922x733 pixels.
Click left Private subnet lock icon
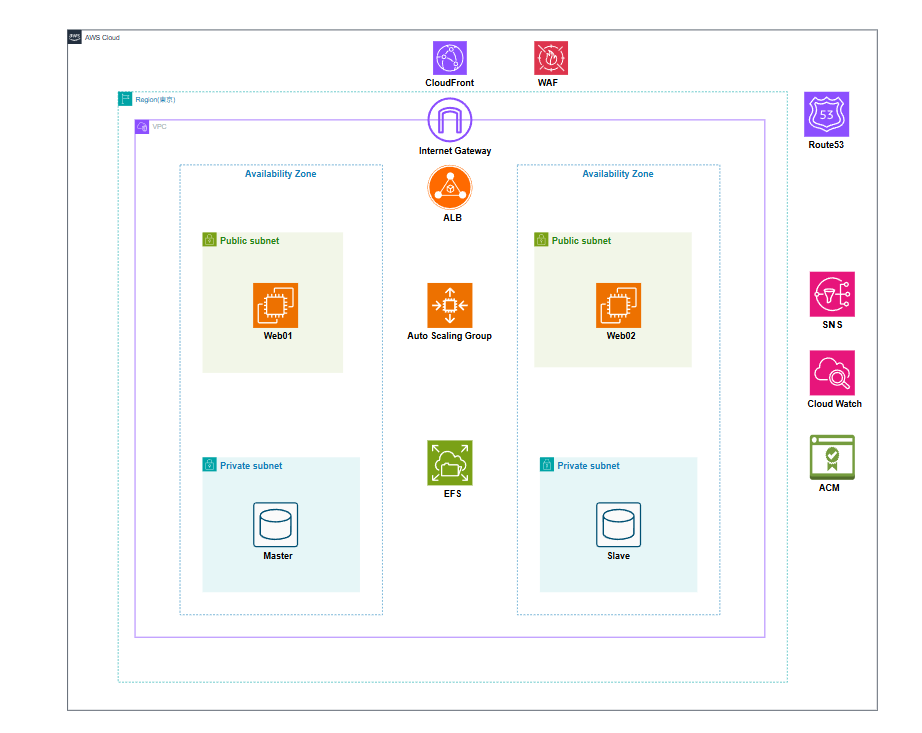pos(209,464)
